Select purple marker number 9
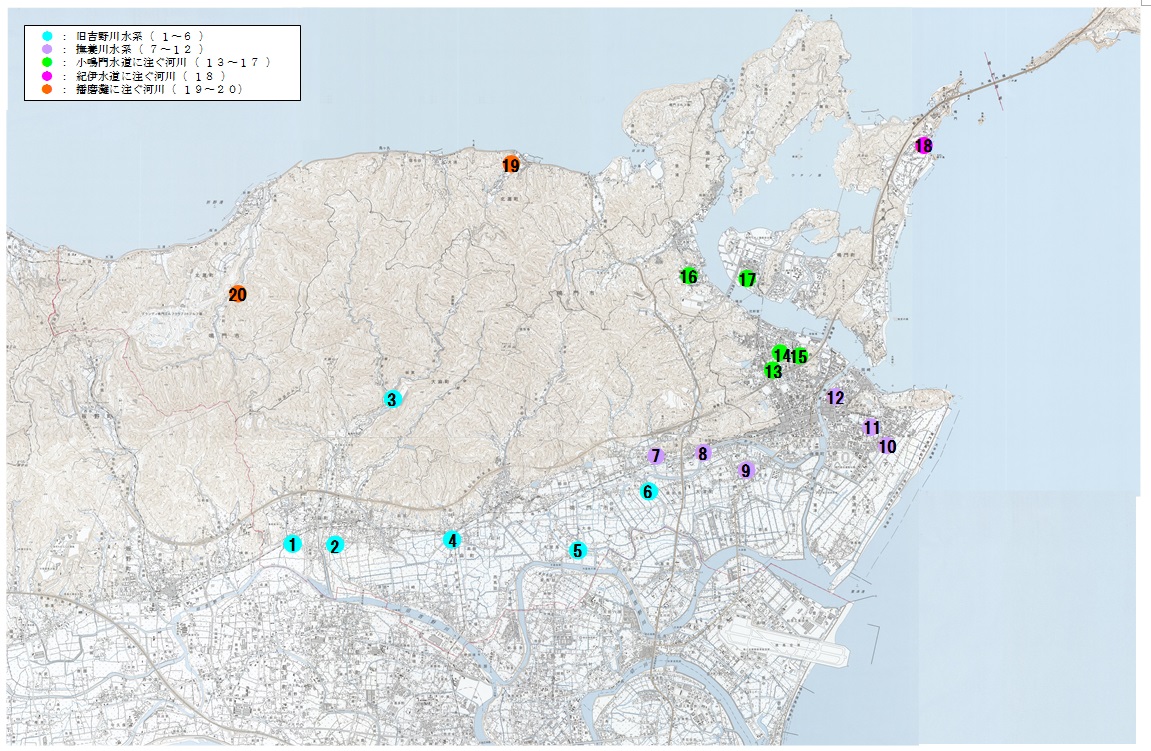This screenshot has width=1151, height=751. coord(745,470)
